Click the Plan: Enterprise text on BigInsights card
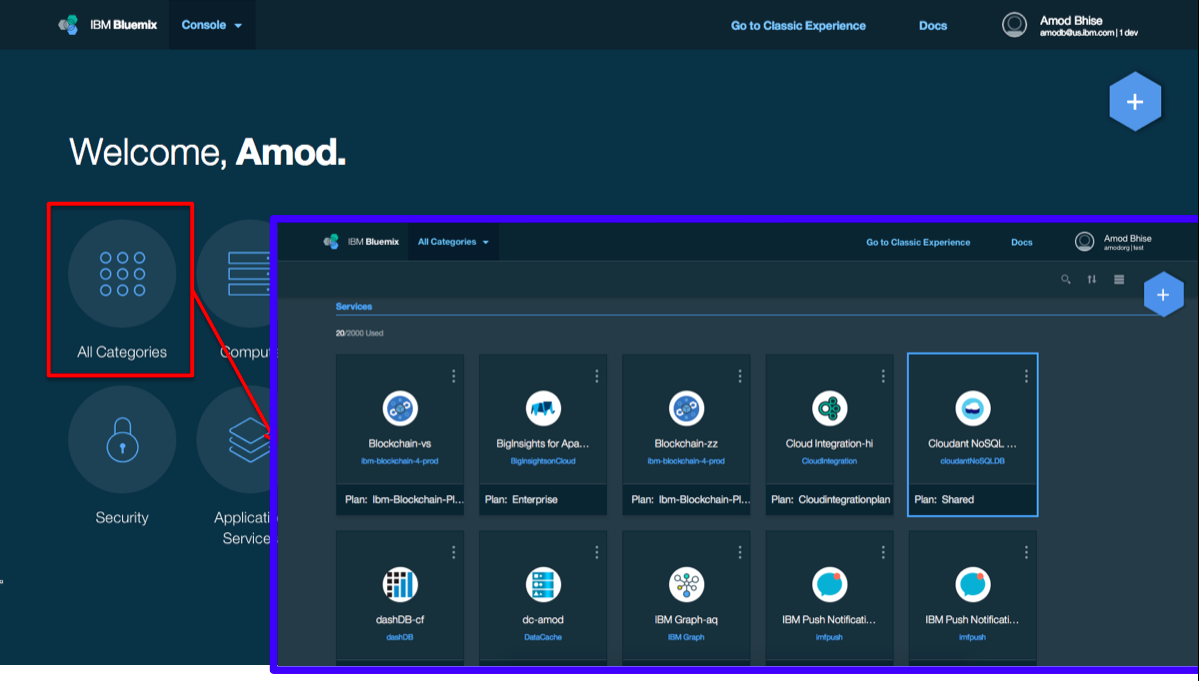This screenshot has width=1199, height=681. pos(522,499)
